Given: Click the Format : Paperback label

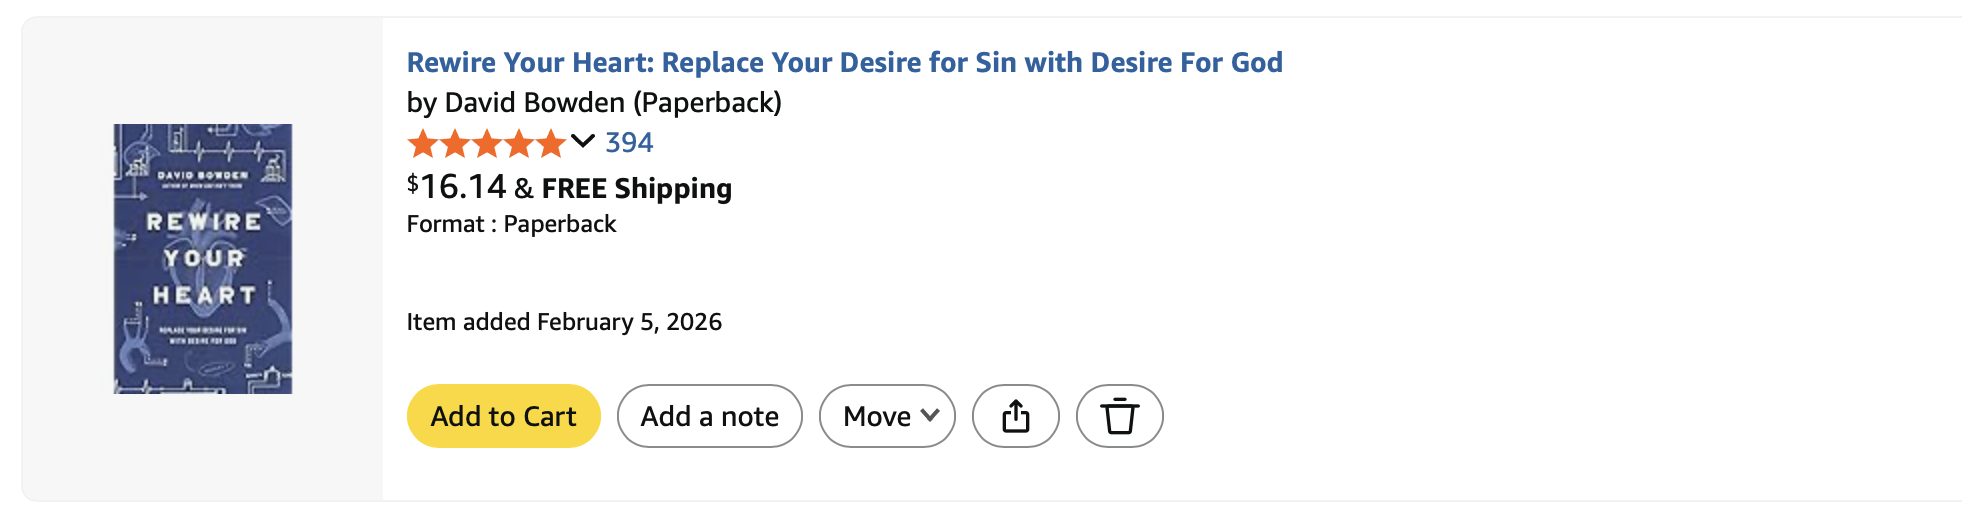Looking at the screenshot, I should 511,224.
